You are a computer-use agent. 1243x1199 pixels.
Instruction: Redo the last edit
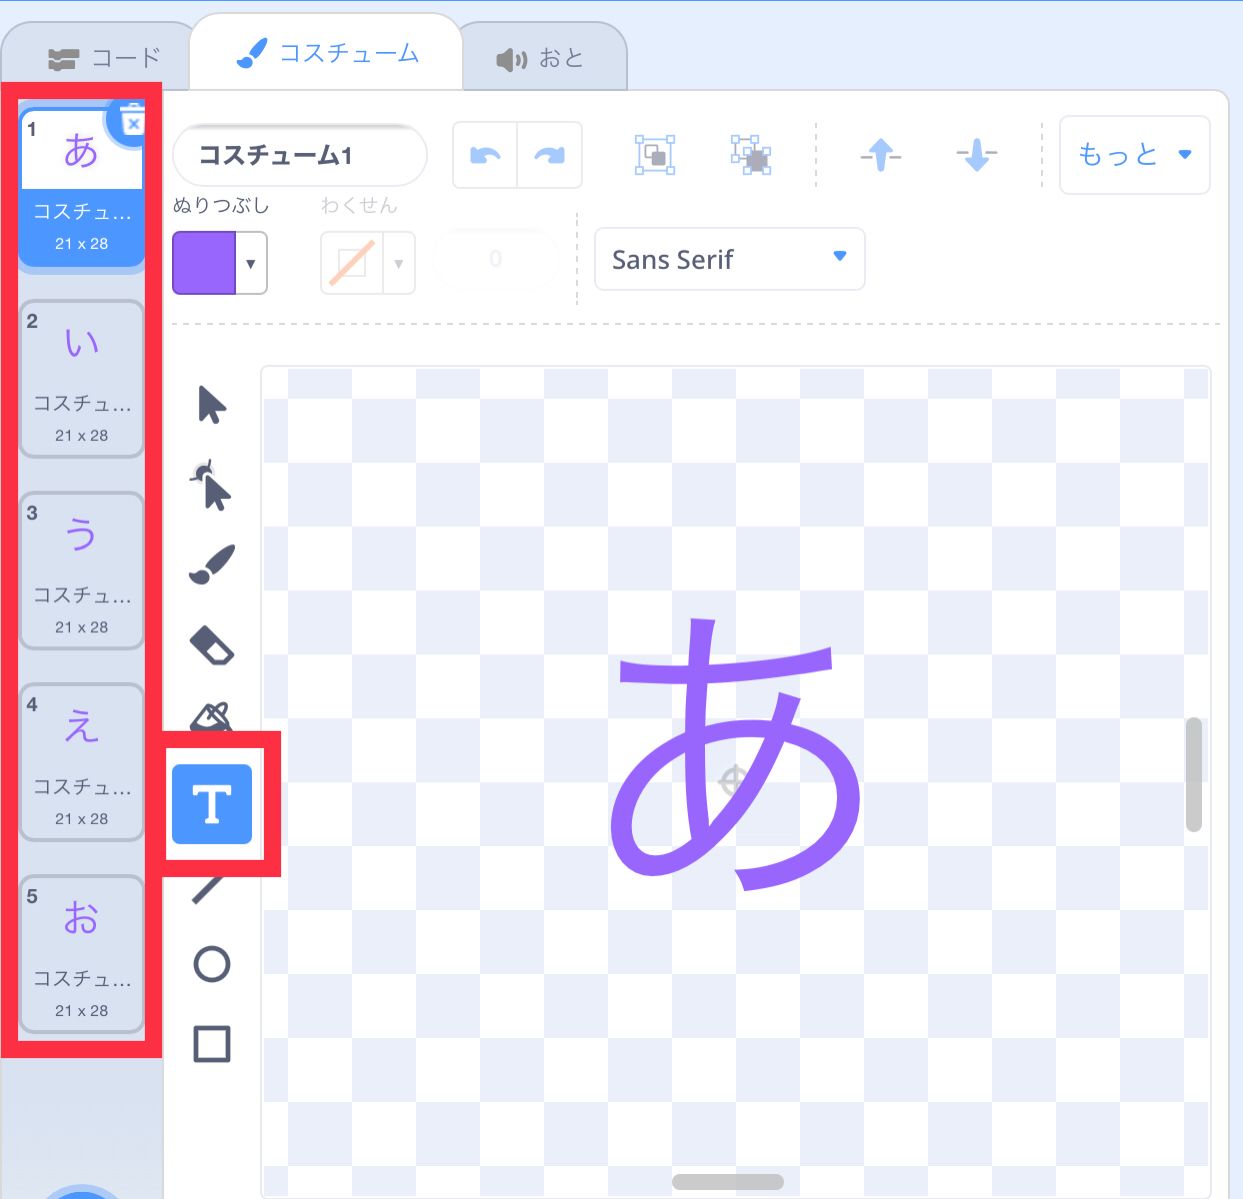[549, 155]
